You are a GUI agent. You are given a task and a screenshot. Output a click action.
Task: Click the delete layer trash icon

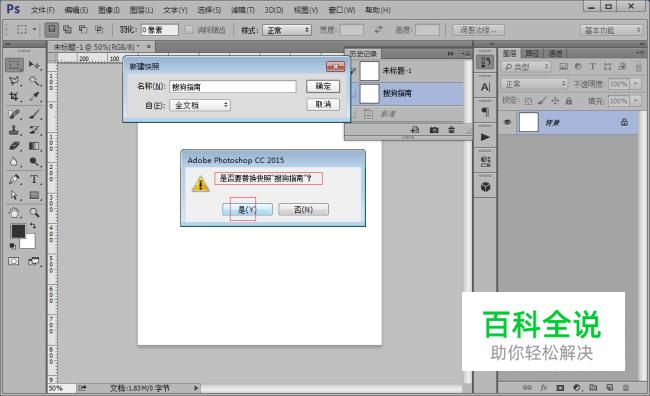(626, 388)
